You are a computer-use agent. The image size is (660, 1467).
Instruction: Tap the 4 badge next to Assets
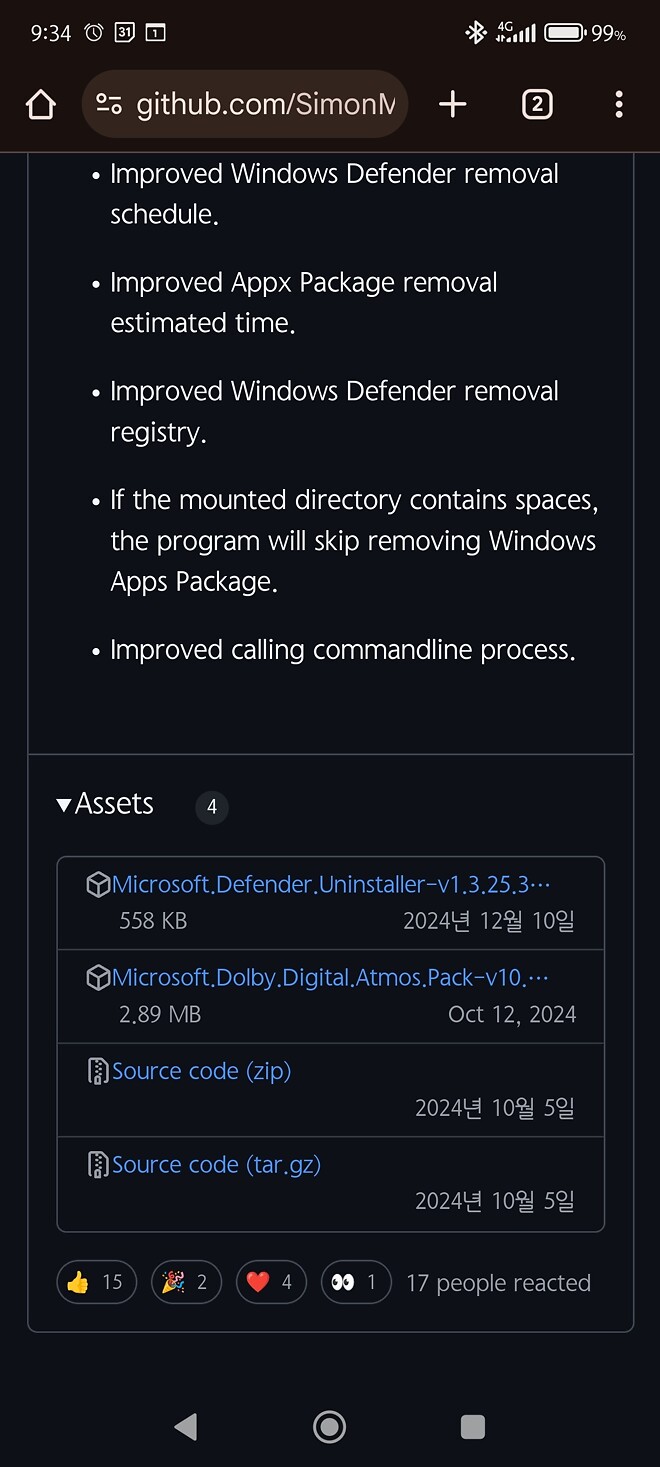[211, 807]
